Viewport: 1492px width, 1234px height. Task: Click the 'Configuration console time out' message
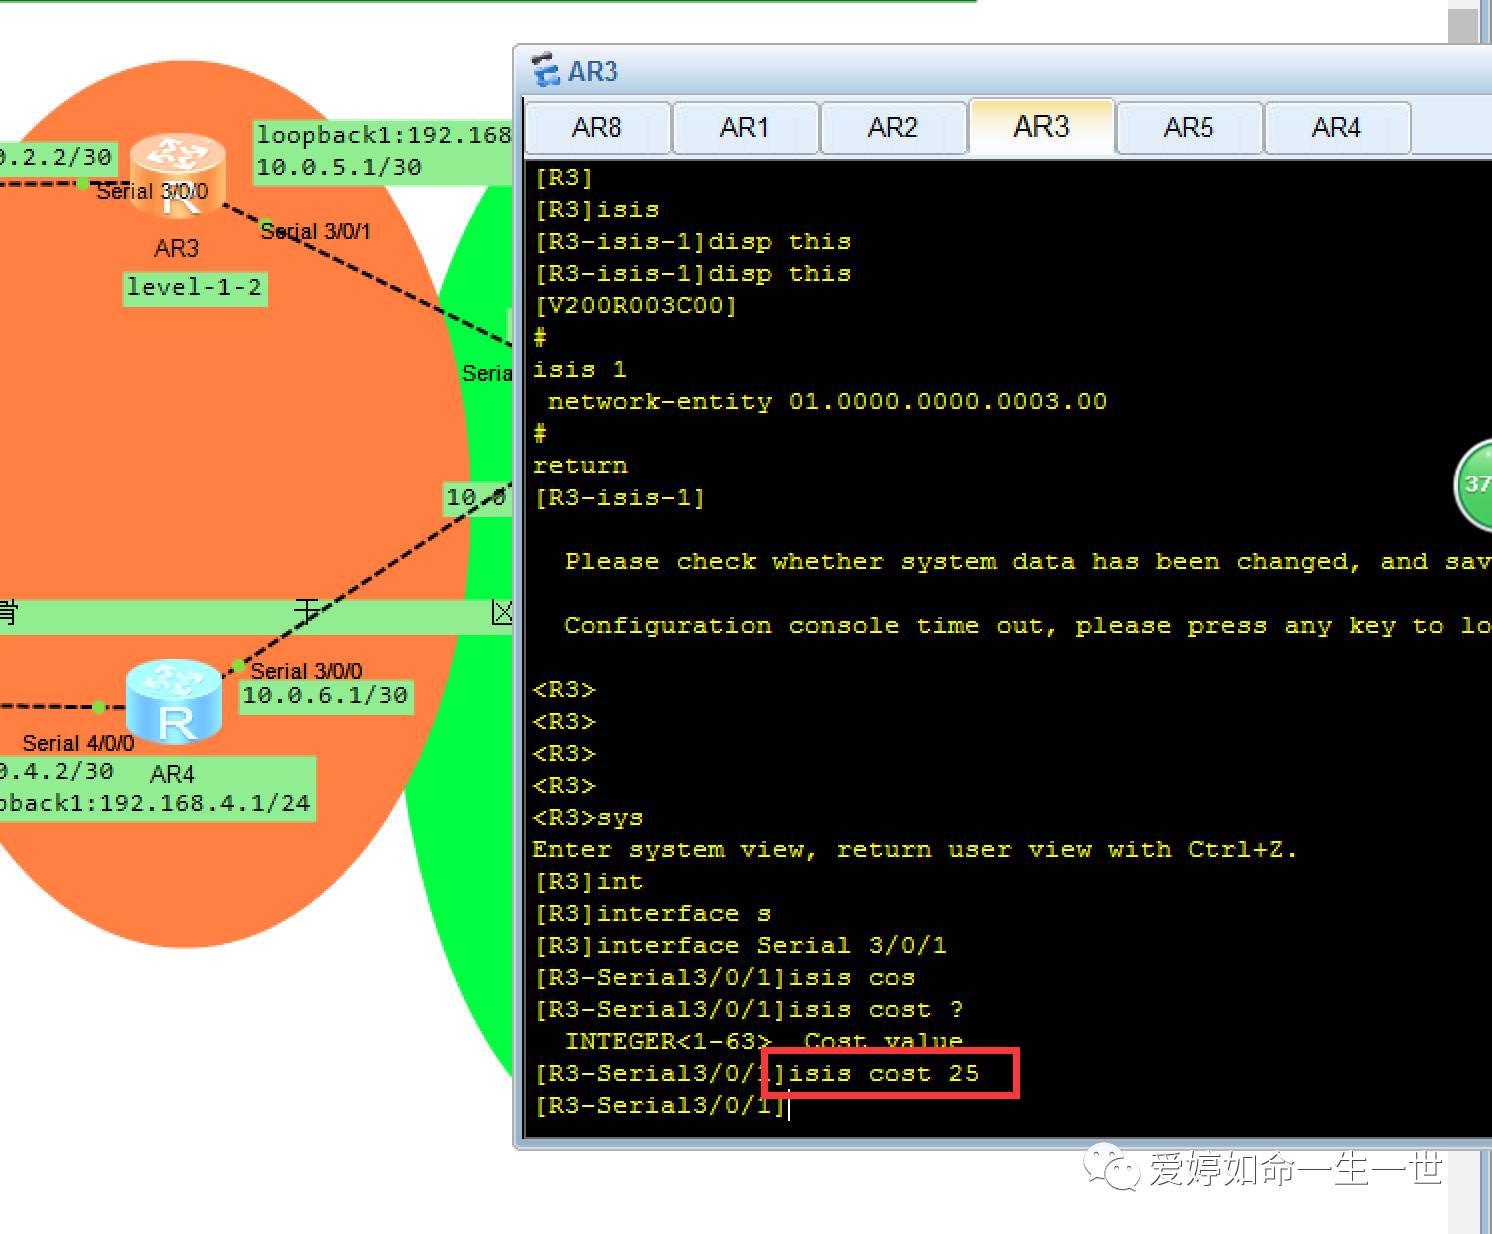click(1028, 626)
